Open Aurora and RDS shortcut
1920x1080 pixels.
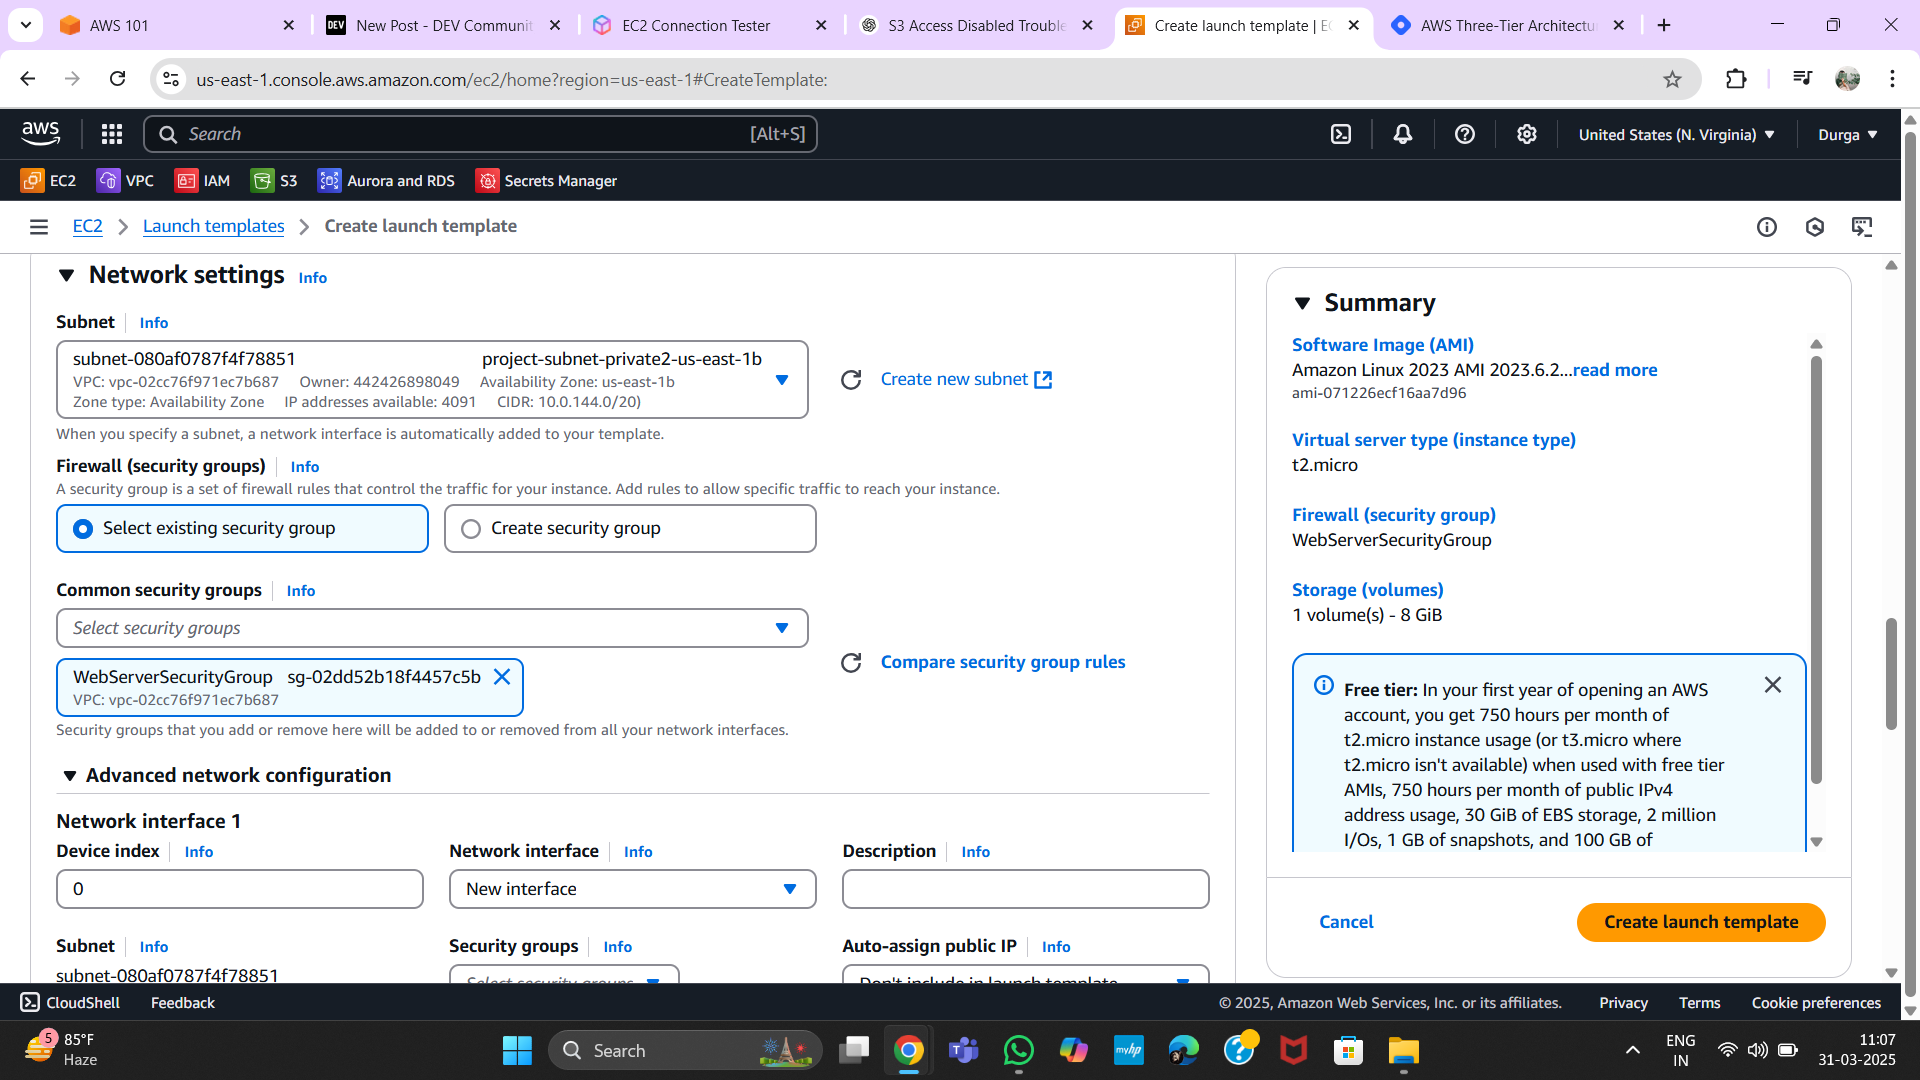coord(386,181)
